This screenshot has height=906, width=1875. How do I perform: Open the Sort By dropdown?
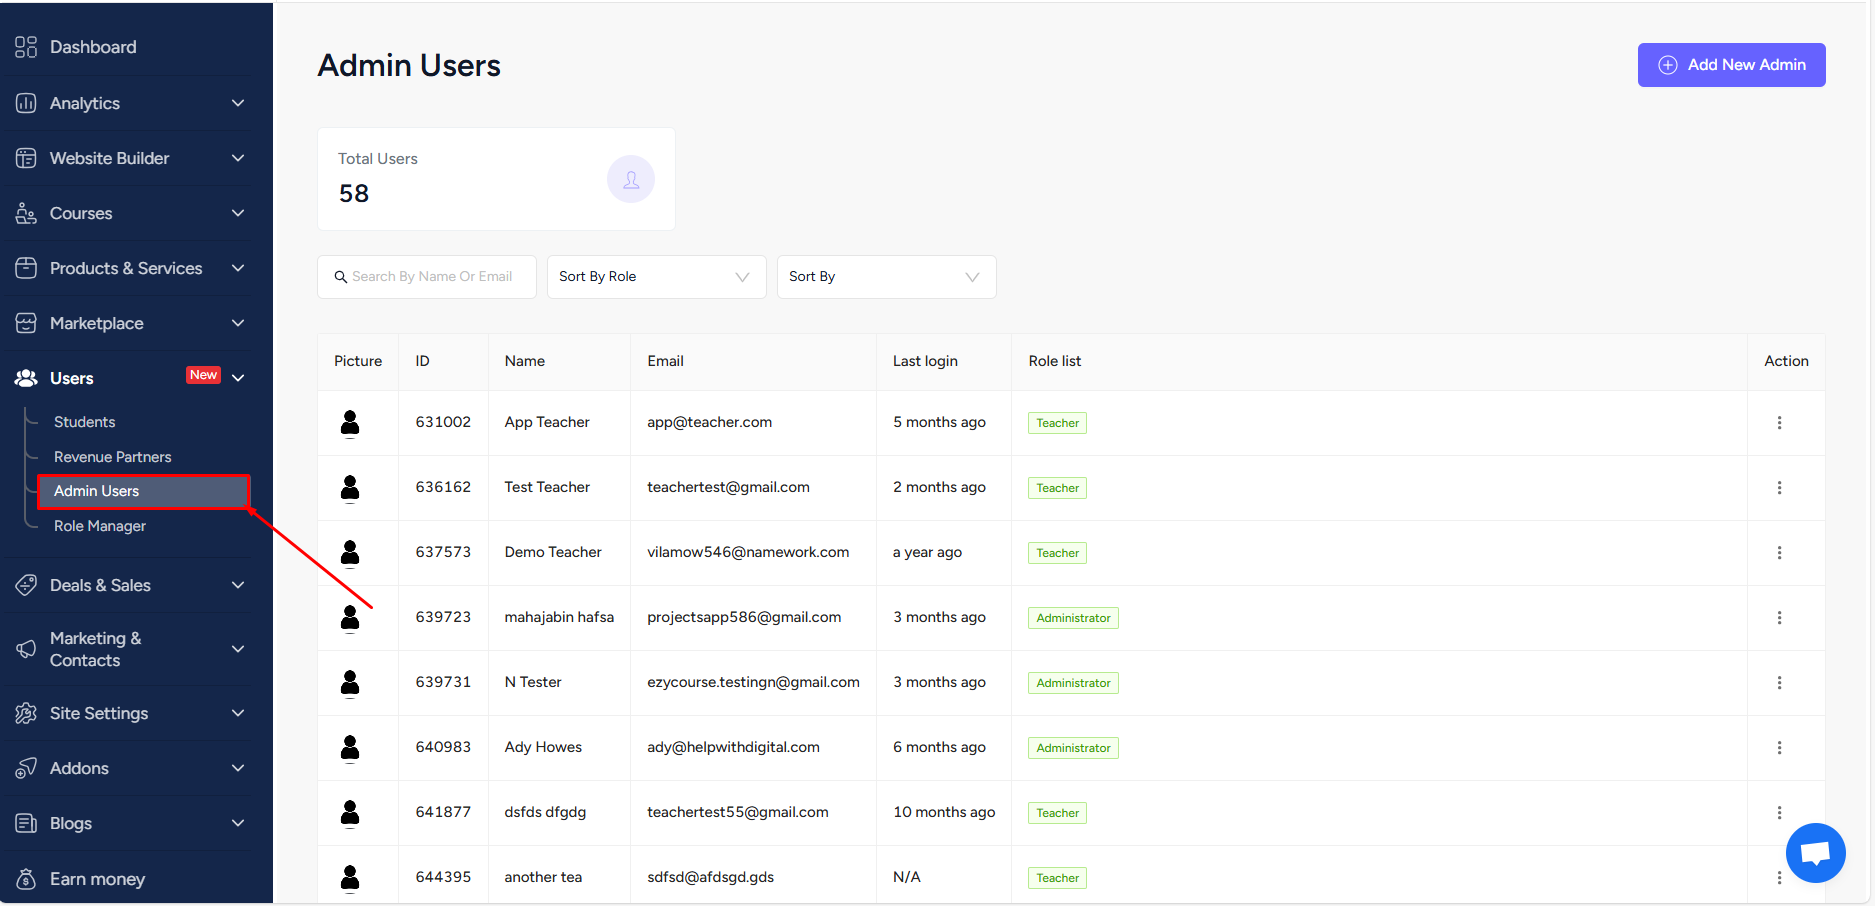[886, 277]
